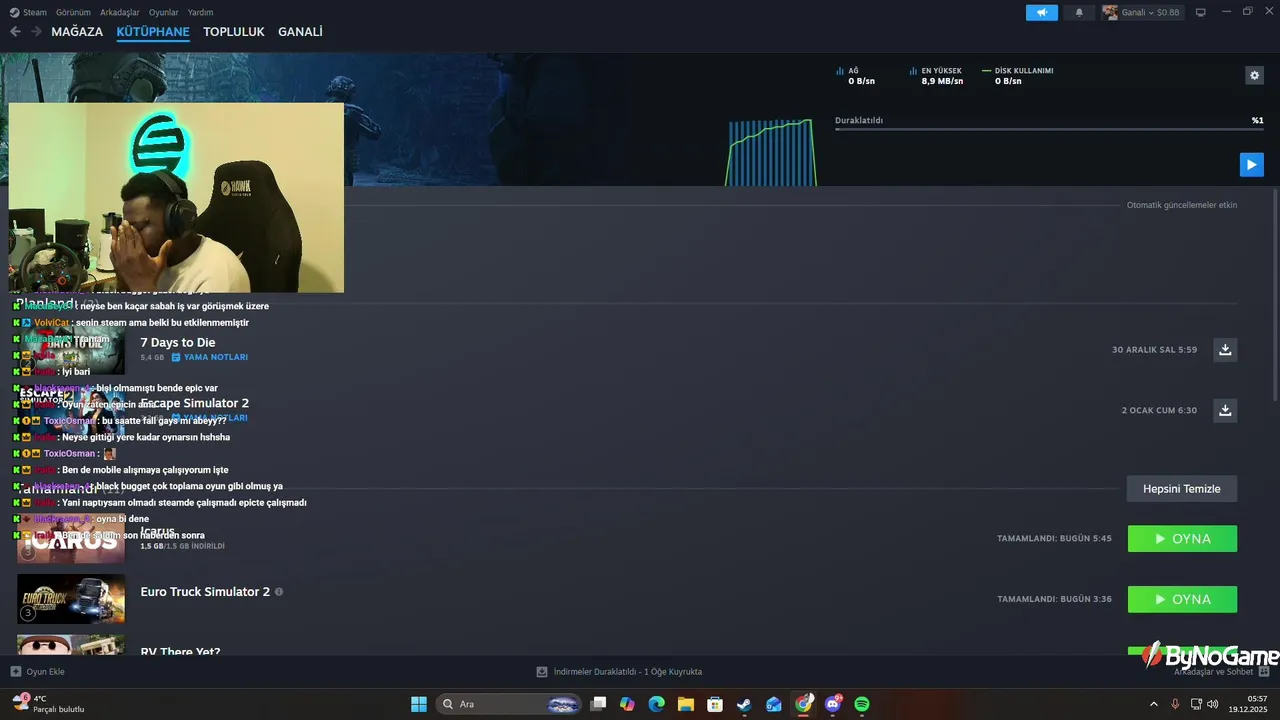
Task: Click TAMAMLANDI: BUGÜN 3:36 status
Action: (1054, 599)
